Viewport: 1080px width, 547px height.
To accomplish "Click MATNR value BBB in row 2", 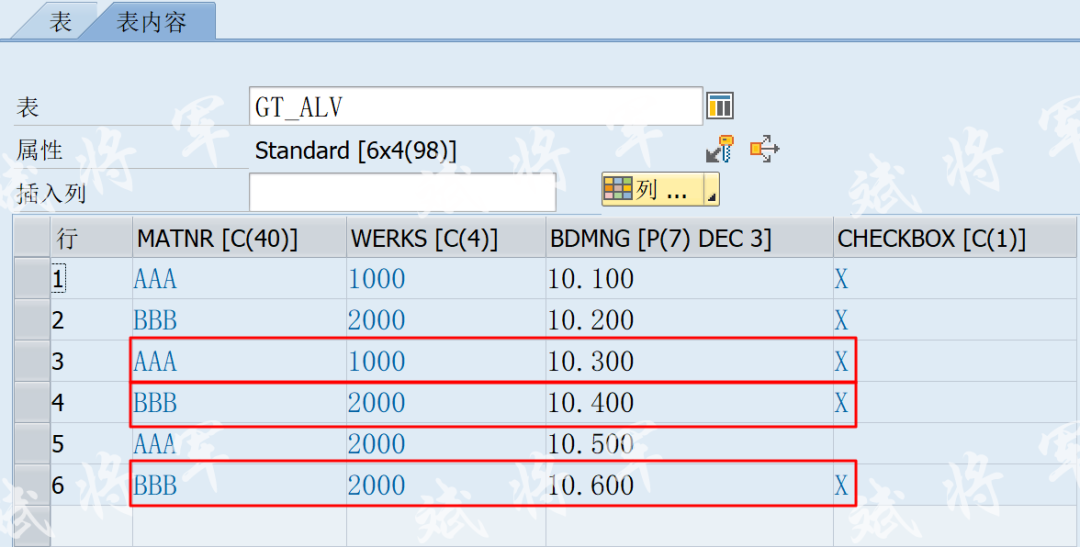I will 156,320.
